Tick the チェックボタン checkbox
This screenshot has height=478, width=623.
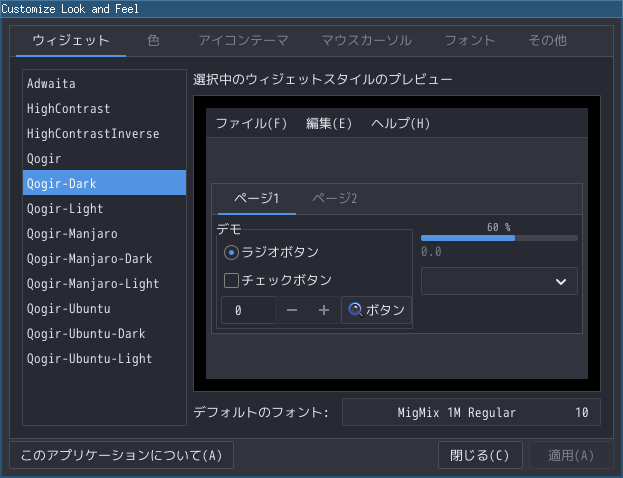click(x=231, y=280)
